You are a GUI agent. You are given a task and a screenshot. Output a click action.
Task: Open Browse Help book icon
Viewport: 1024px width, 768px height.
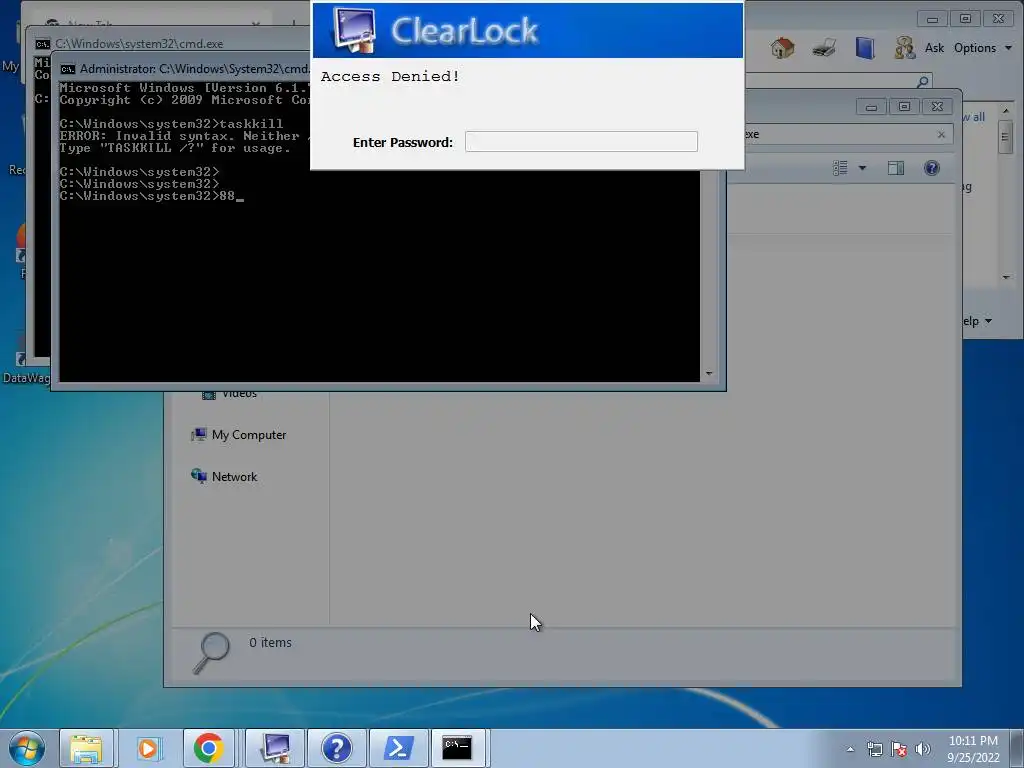tap(865, 48)
